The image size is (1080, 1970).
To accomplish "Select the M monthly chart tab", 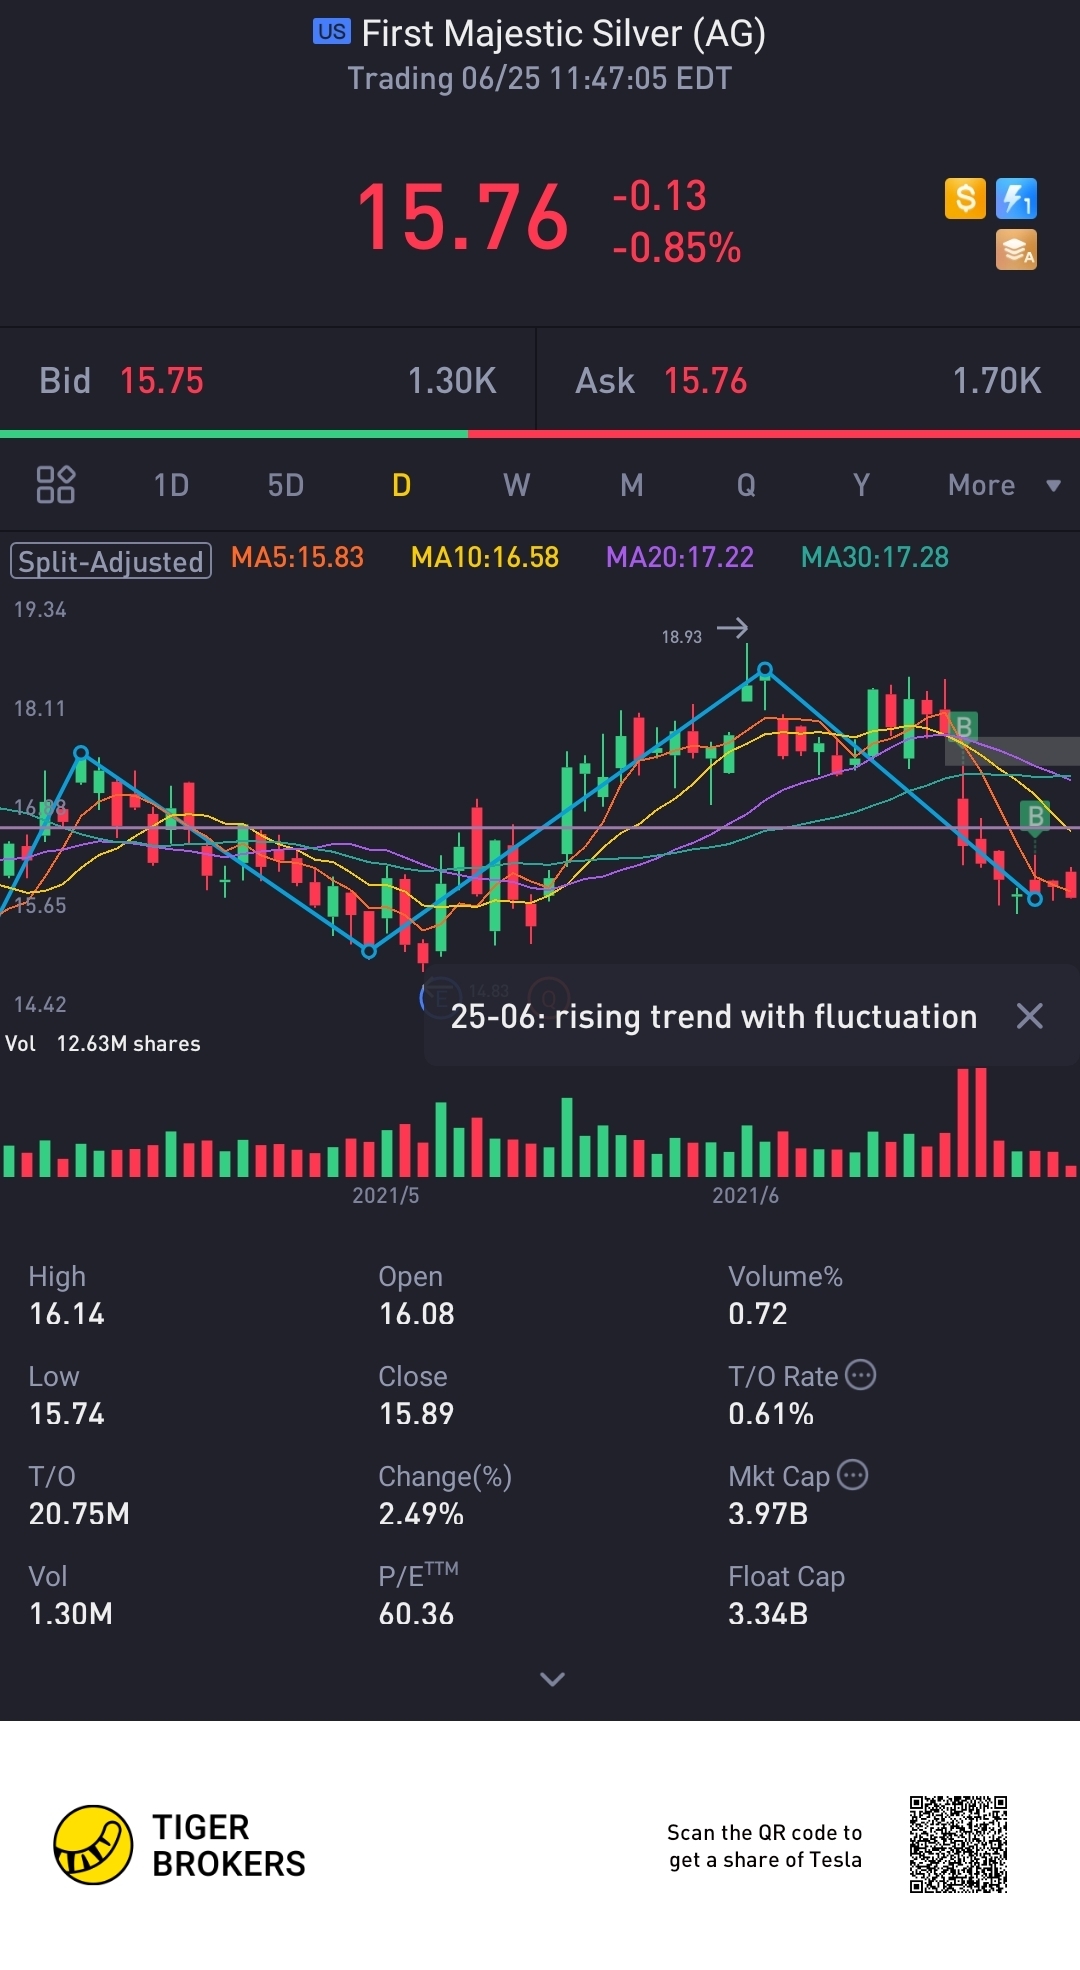I will pyautogui.click(x=631, y=485).
